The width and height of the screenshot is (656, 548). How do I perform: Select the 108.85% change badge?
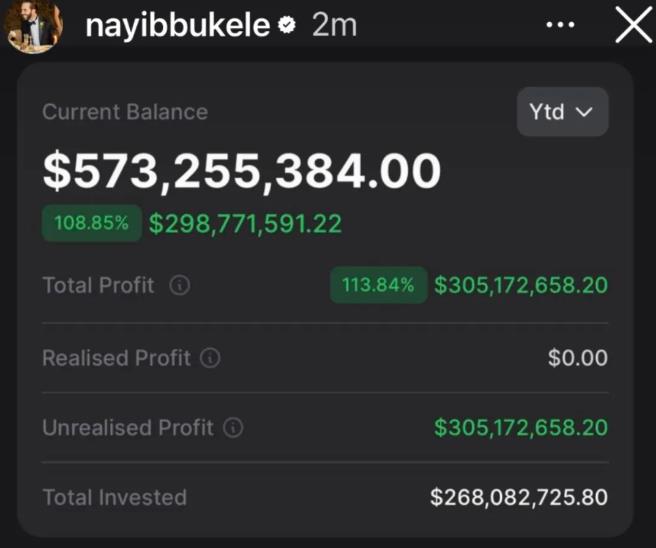point(92,223)
